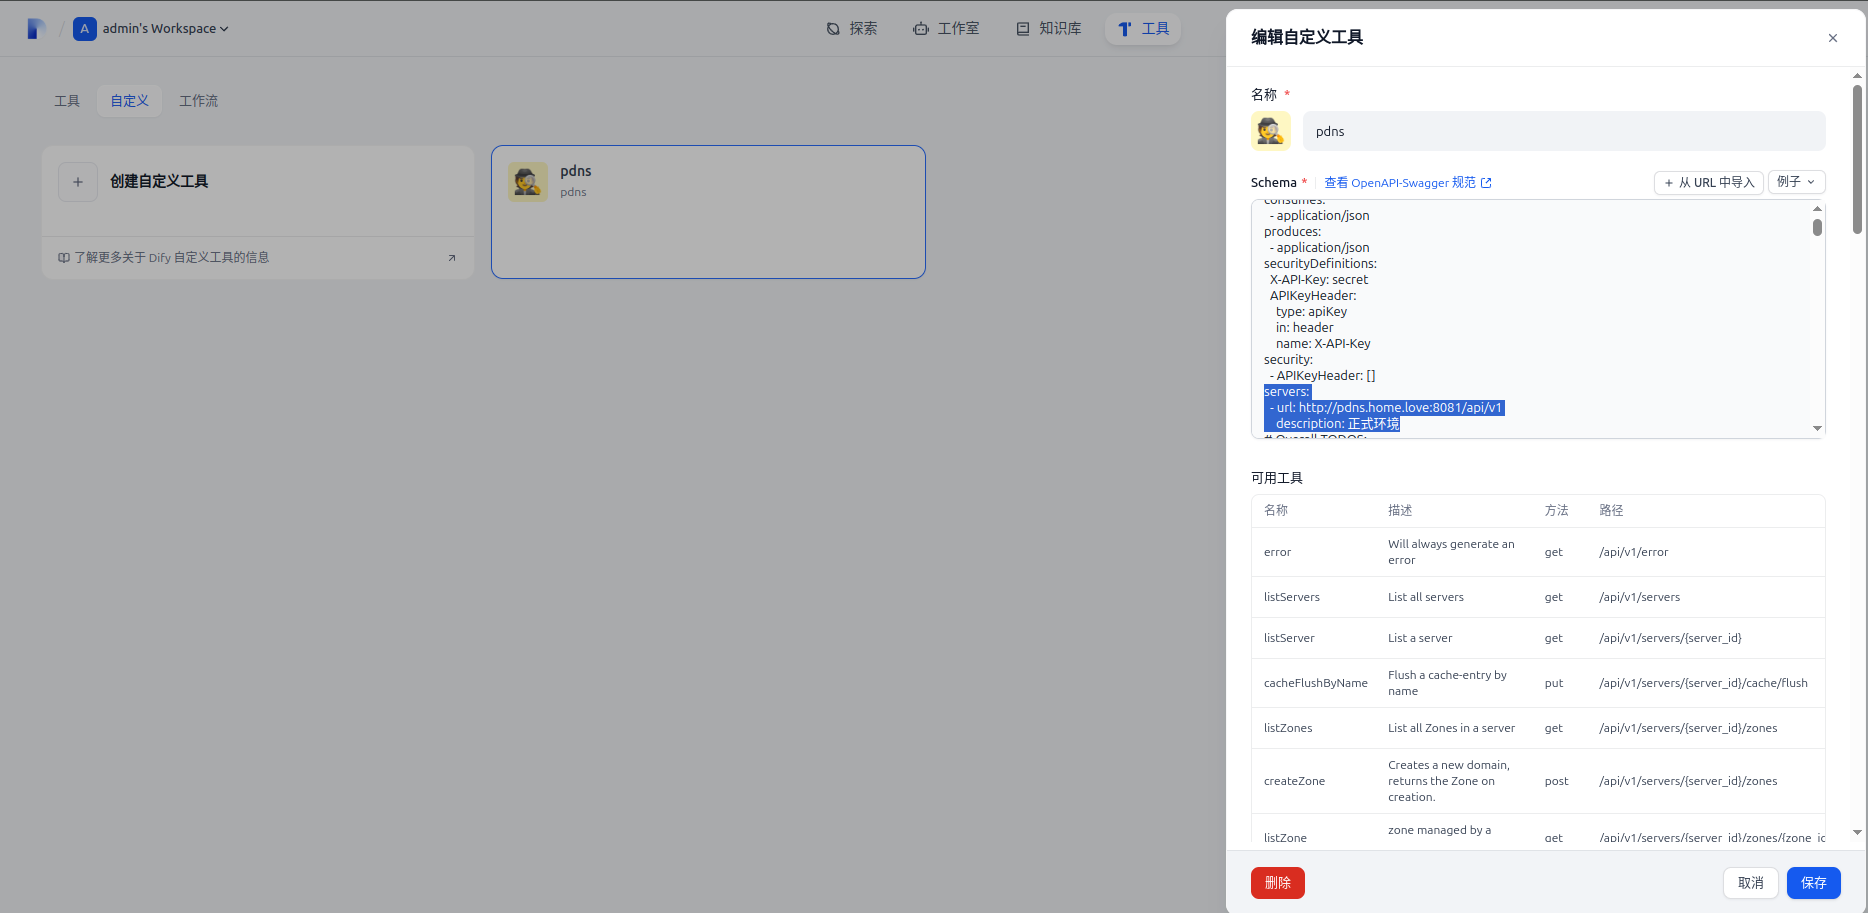Click the name input field containing pdns

1564,131
